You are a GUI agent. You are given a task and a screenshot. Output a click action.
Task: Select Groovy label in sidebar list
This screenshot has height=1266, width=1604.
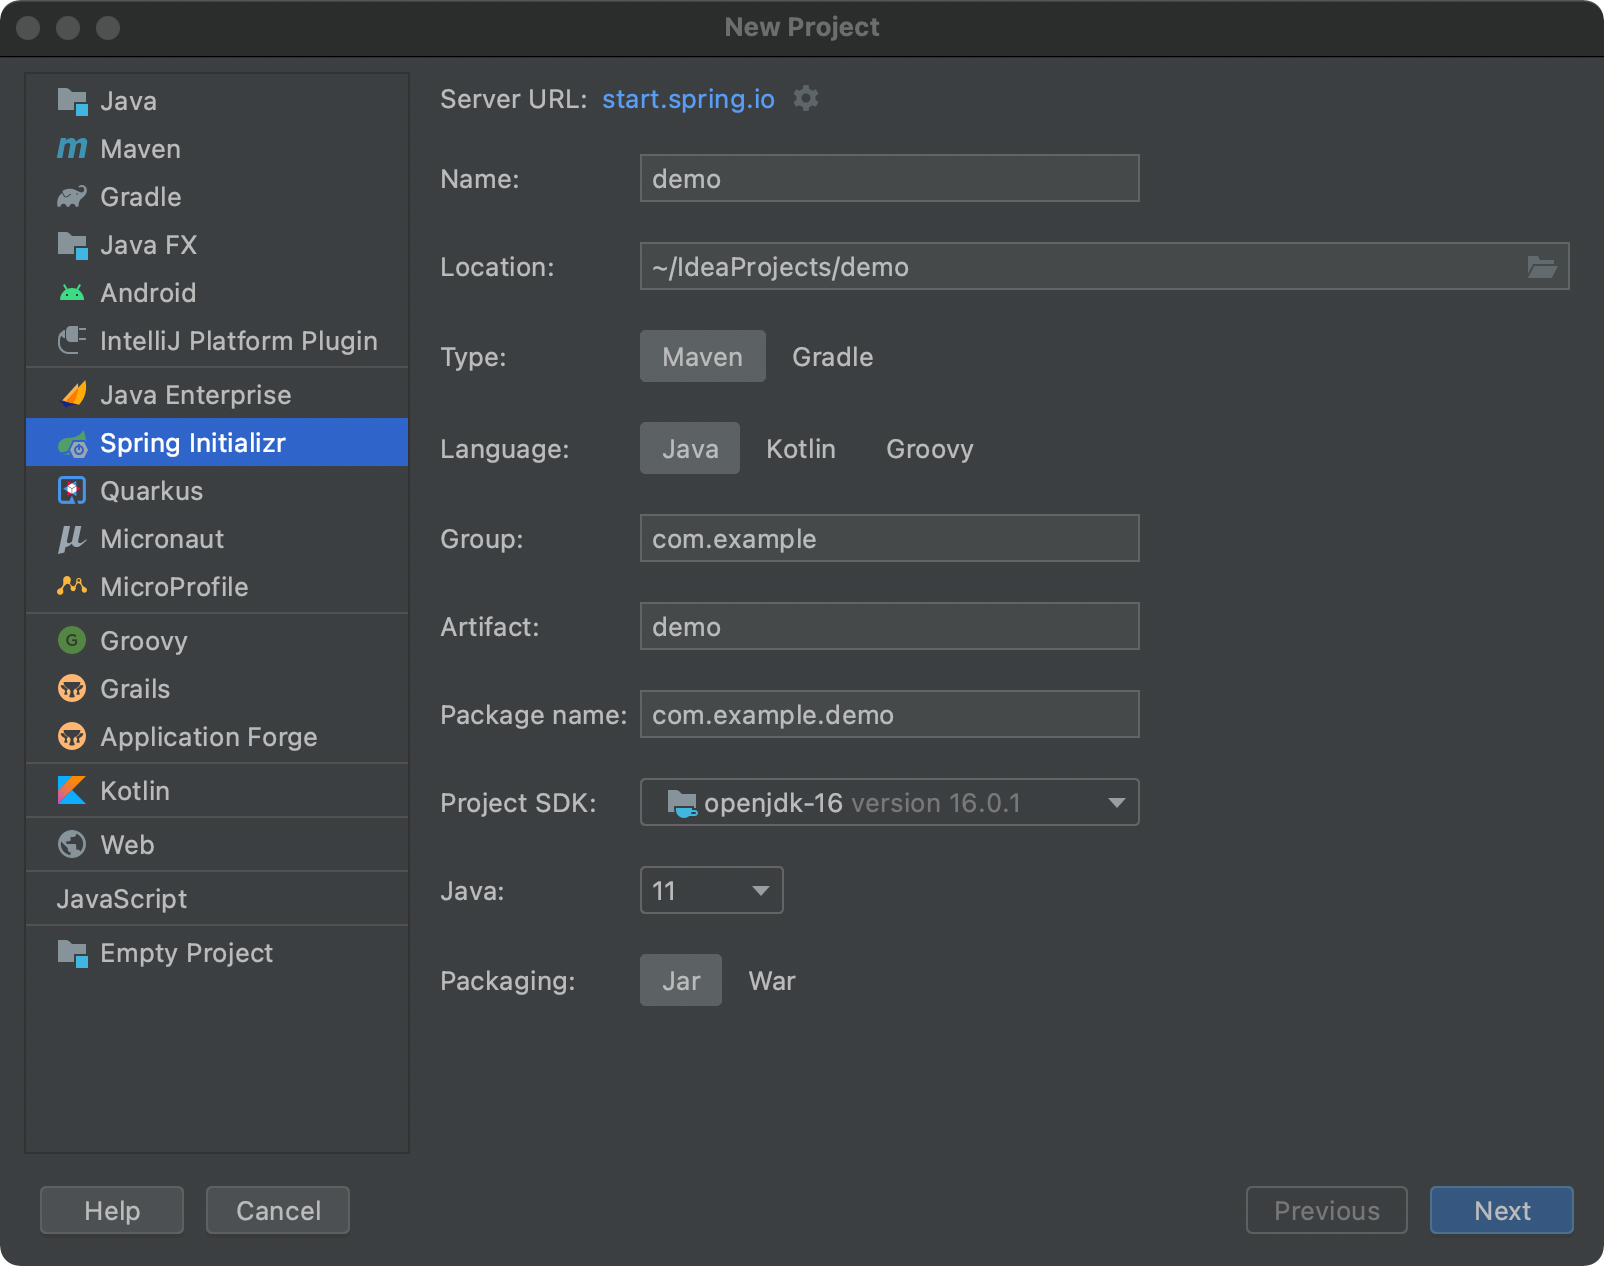144,641
